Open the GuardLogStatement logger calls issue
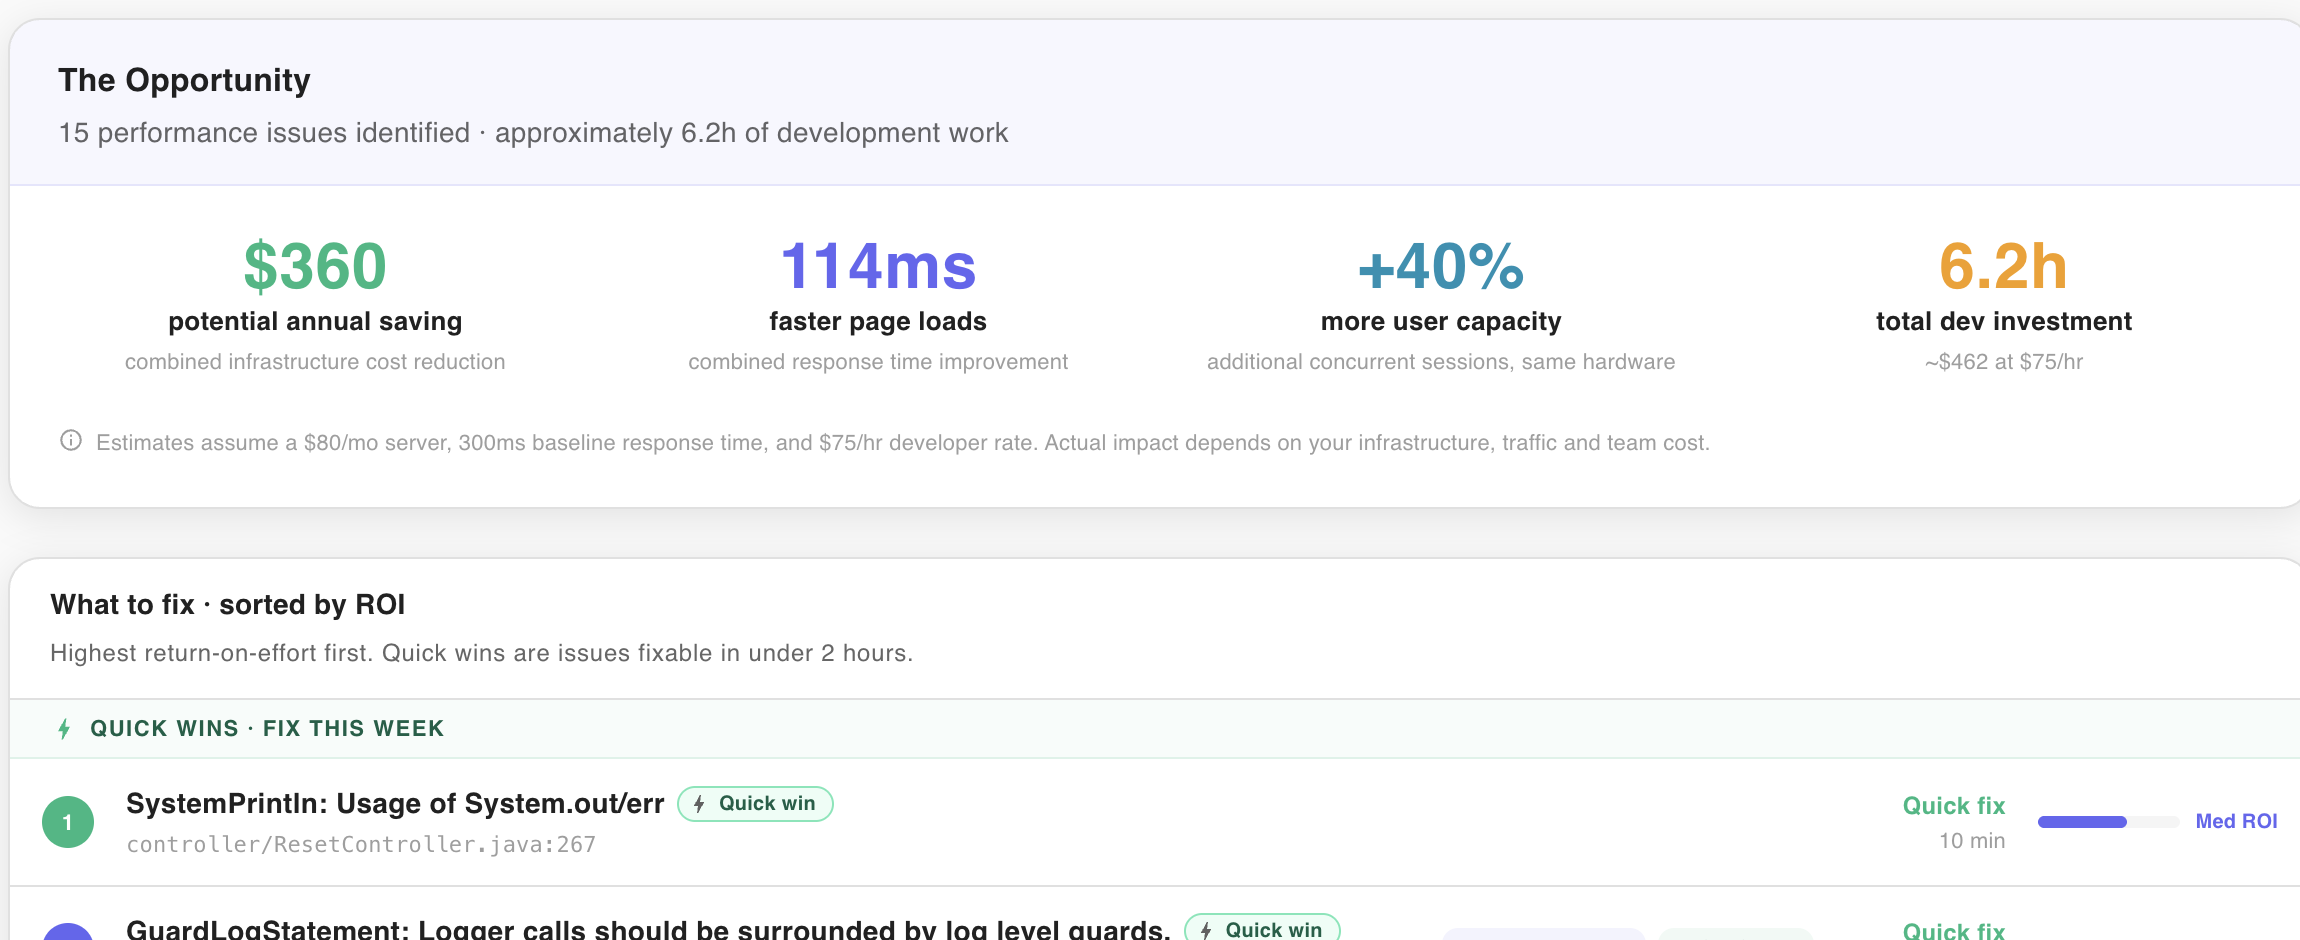The width and height of the screenshot is (2300, 940). (x=648, y=929)
